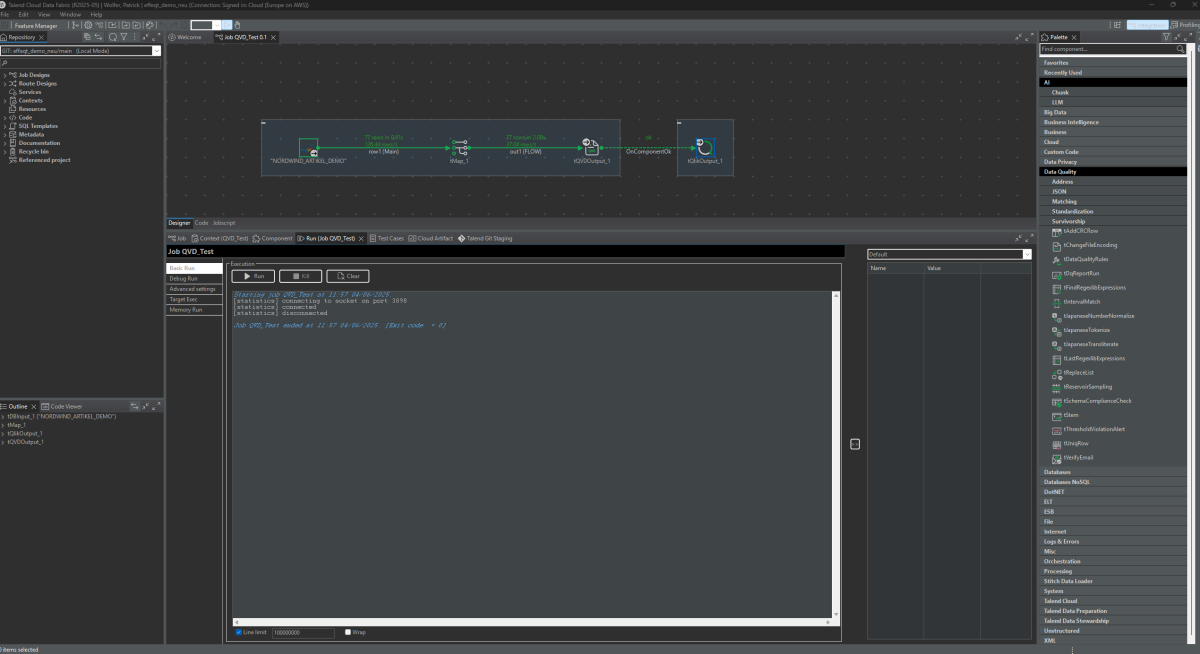Select tQVDOutput_1 in the Outline view
The height and width of the screenshot is (654, 1200).
(26, 441)
